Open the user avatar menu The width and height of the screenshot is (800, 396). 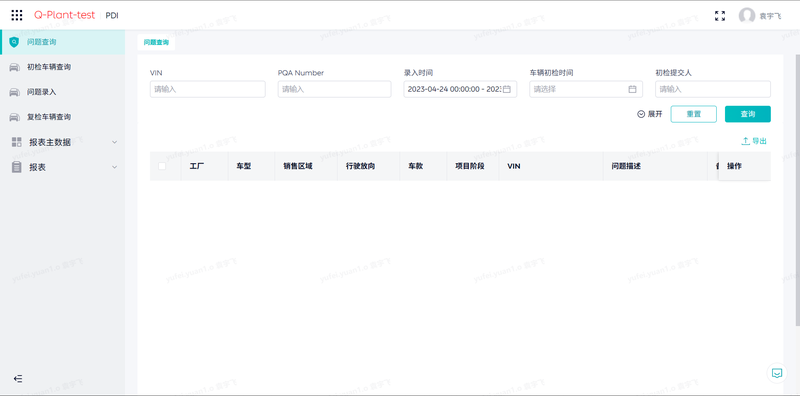click(x=747, y=16)
